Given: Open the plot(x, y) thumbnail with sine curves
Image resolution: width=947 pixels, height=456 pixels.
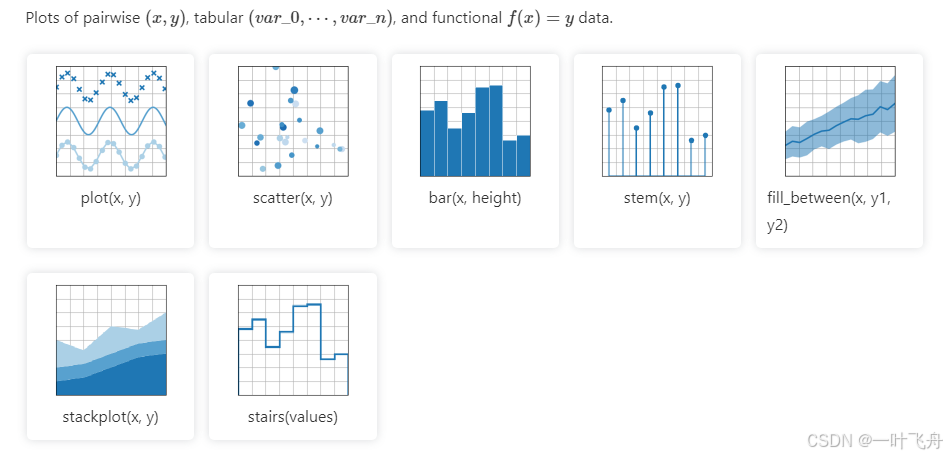Looking at the screenshot, I should coord(111,121).
